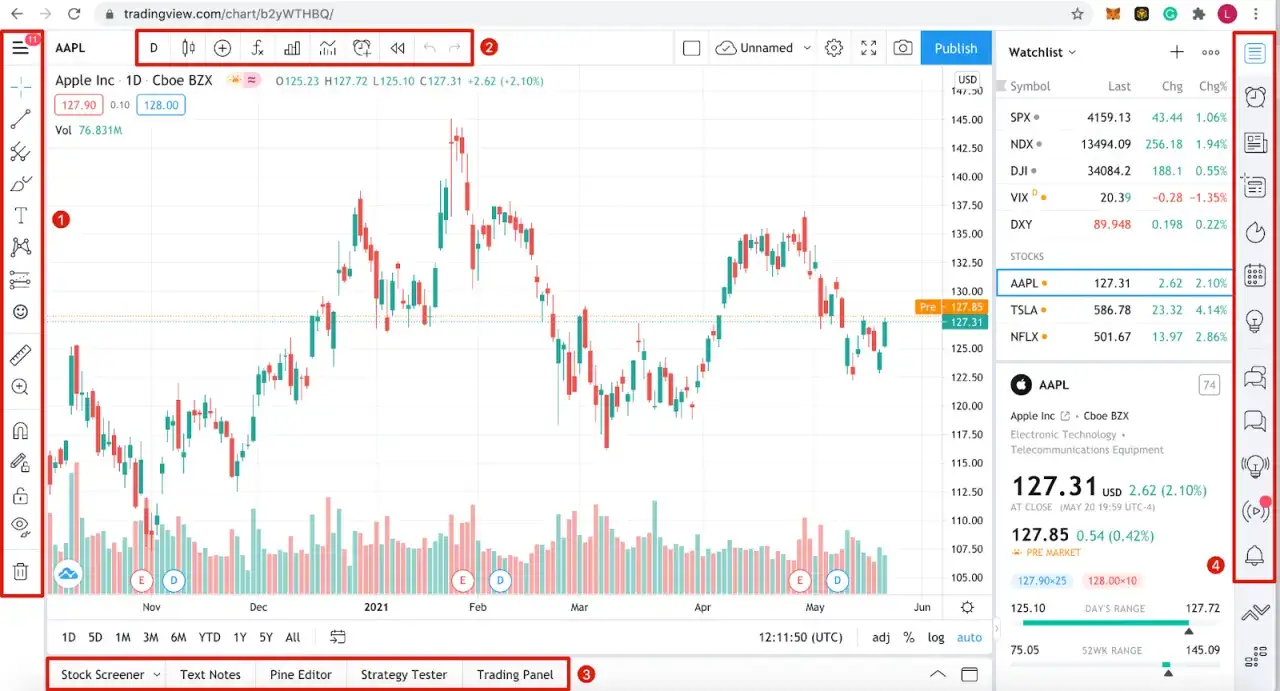Take a chart snapshot with the camera icon
The width and height of the screenshot is (1280, 691).
(x=903, y=47)
